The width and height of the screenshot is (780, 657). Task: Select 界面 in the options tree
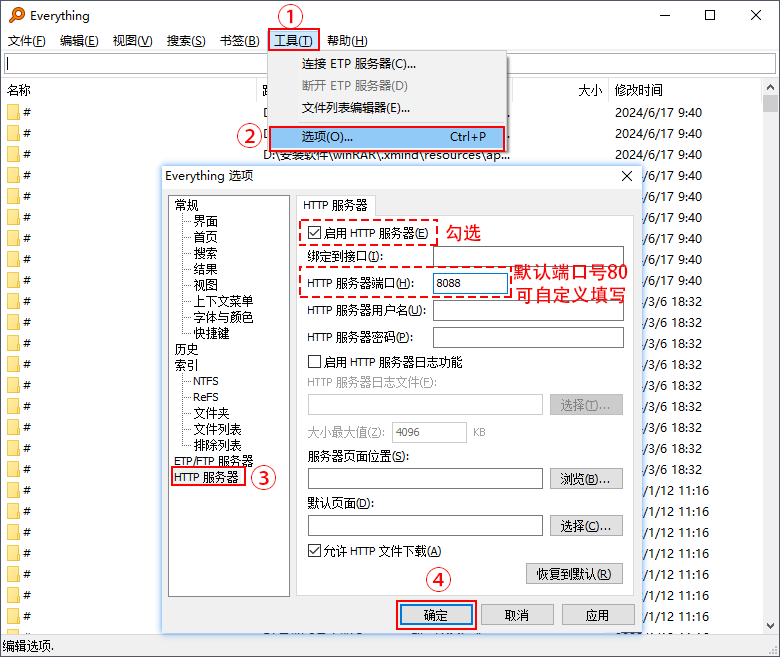click(x=205, y=221)
